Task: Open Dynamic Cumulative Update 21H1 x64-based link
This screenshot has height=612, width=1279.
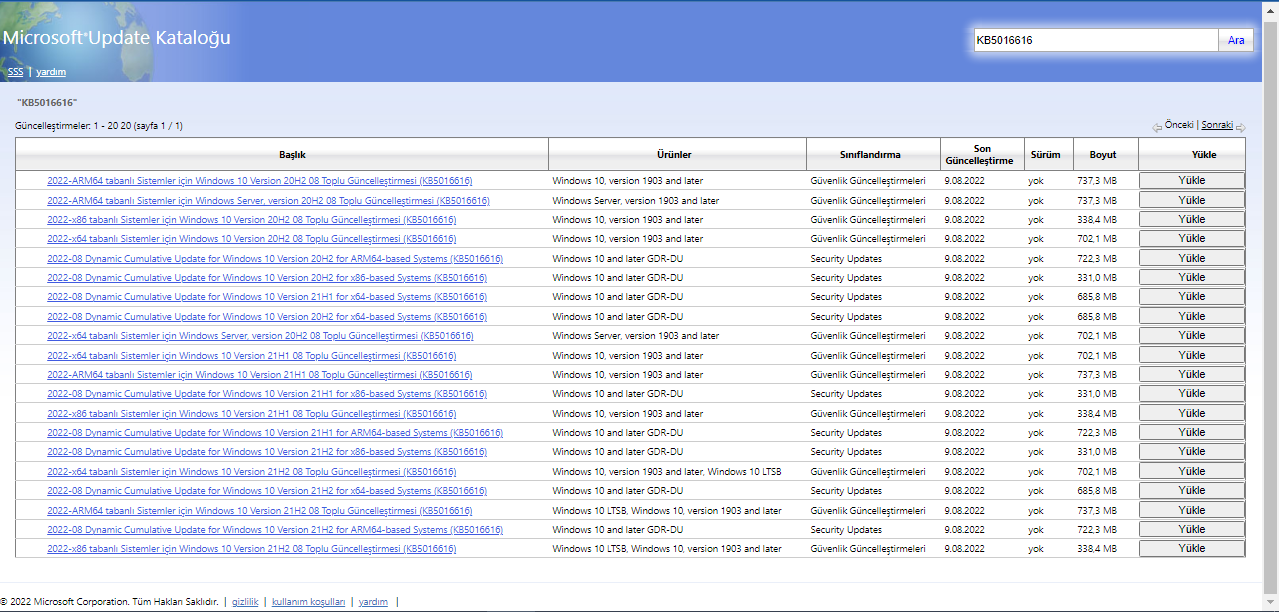Action: [x=267, y=297]
